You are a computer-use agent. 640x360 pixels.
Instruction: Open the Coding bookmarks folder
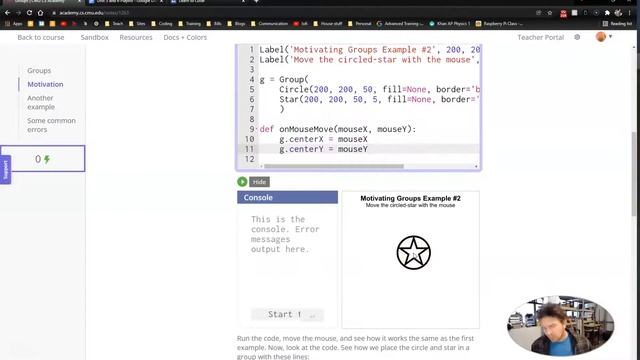162,24
